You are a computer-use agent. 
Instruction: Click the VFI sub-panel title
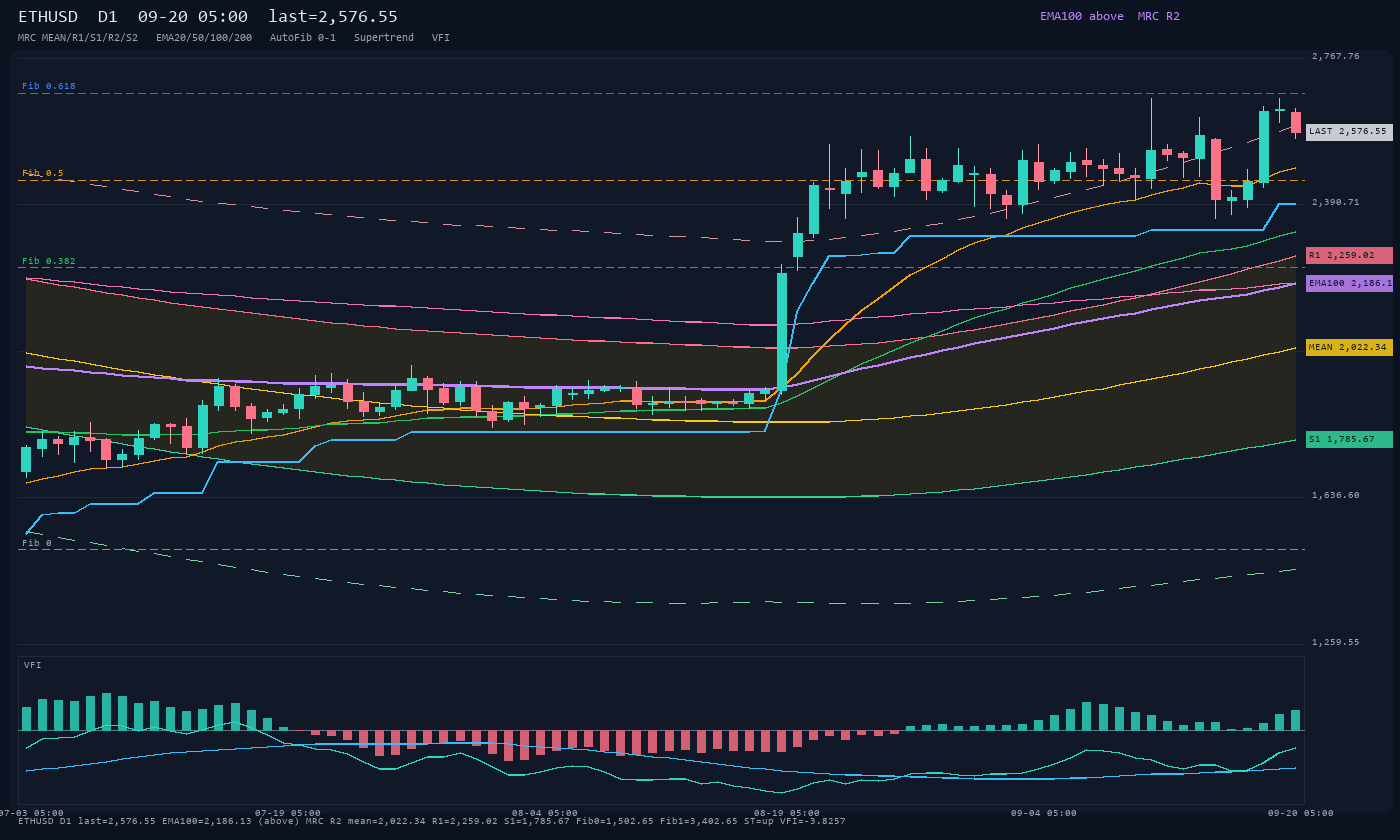[x=33, y=665]
